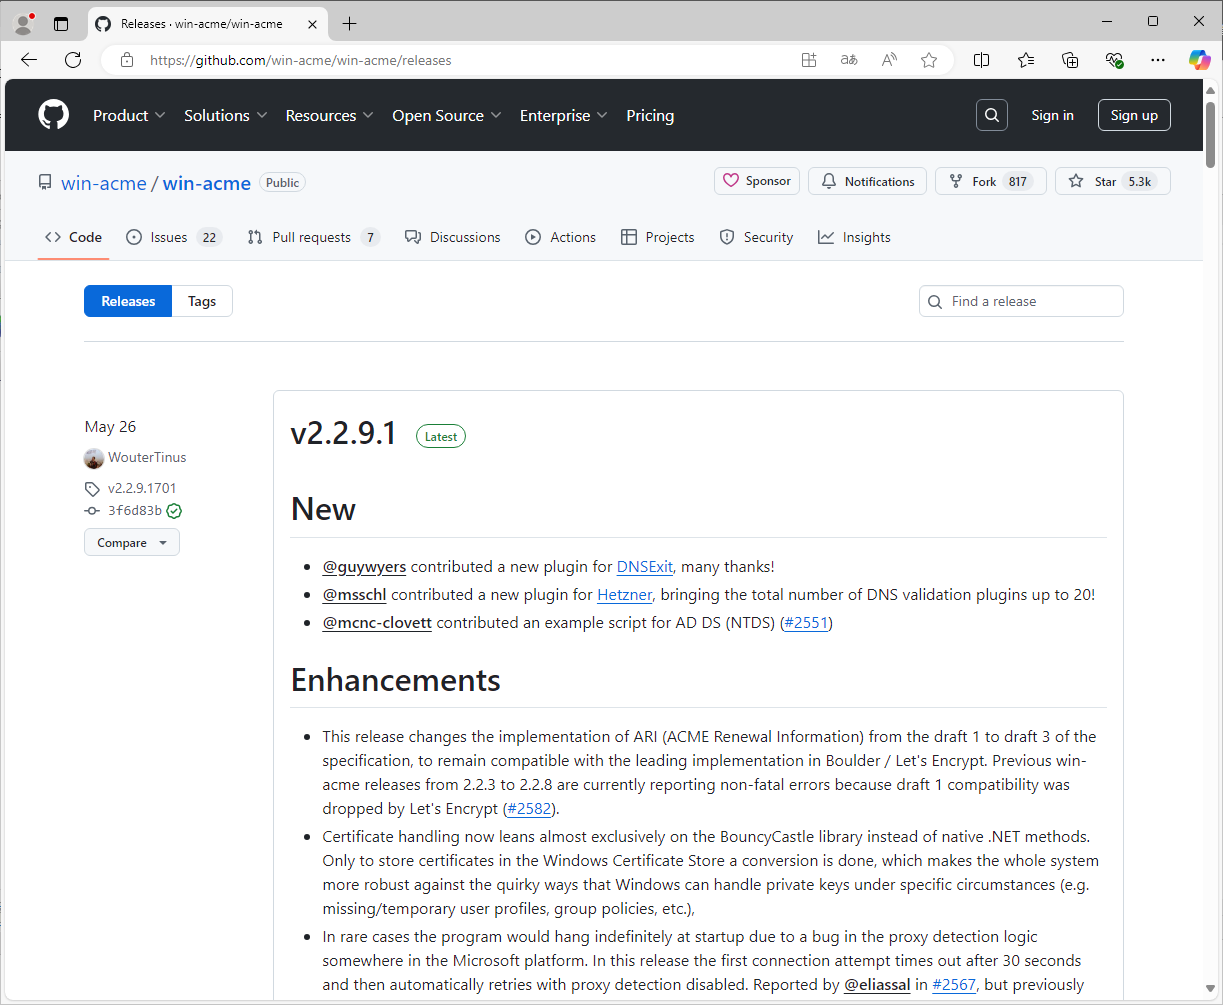Open the Pull requests tab

[x=314, y=237]
